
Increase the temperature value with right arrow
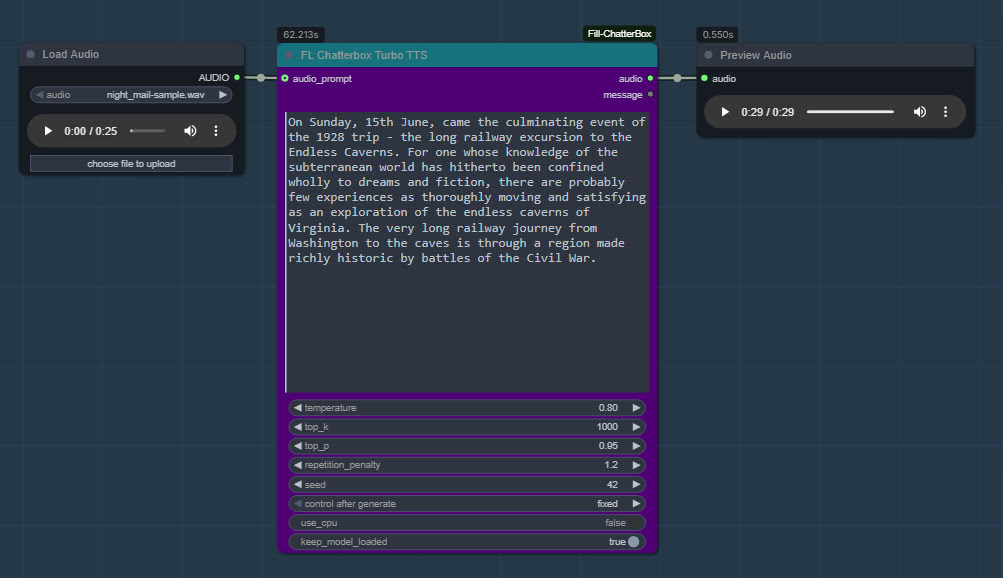point(636,408)
